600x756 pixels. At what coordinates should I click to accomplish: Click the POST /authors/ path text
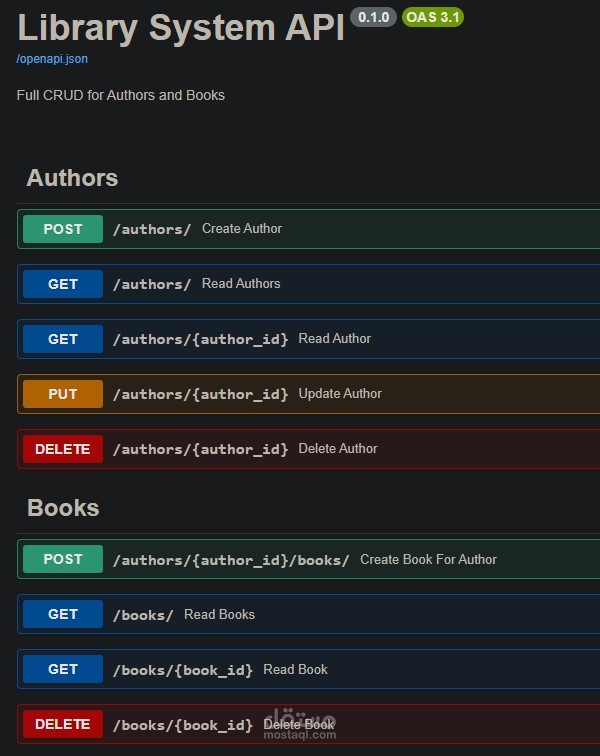click(x=152, y=229)
